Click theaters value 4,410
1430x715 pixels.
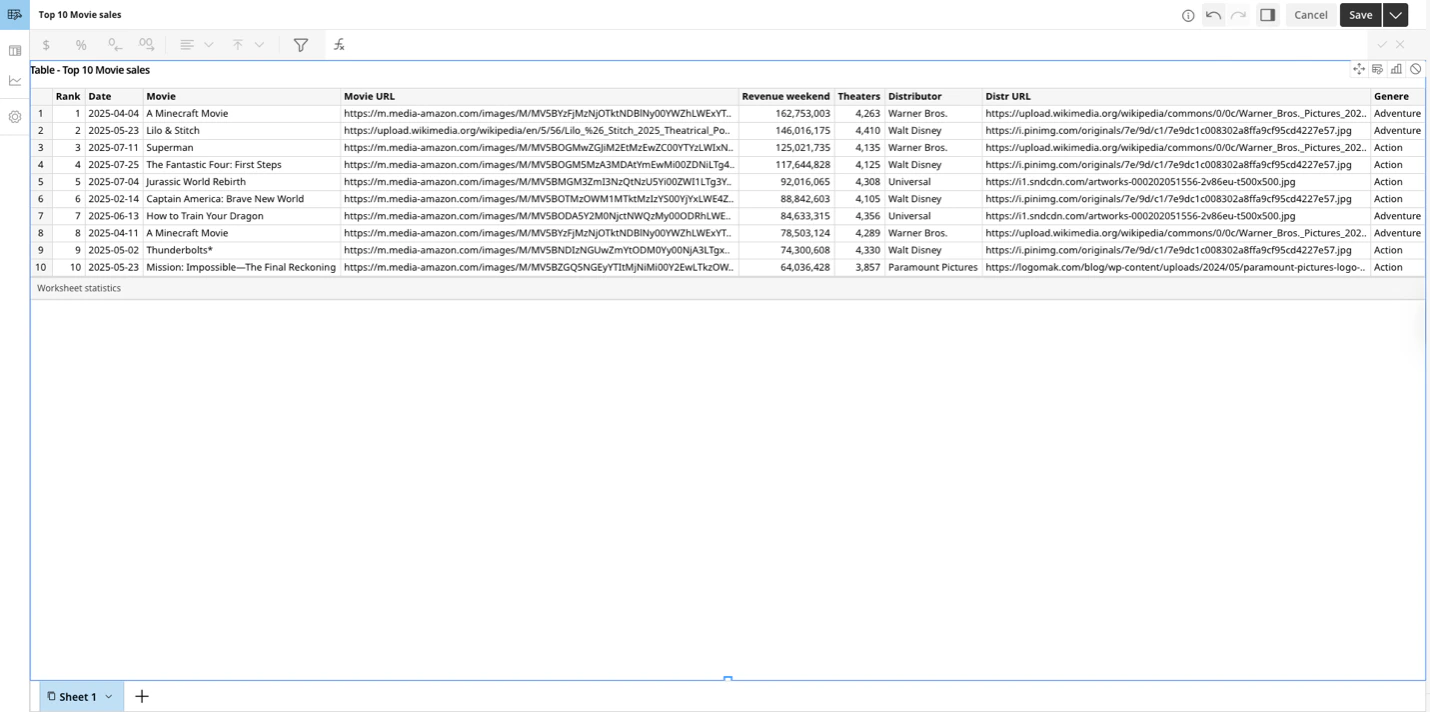tap(859, 131)
